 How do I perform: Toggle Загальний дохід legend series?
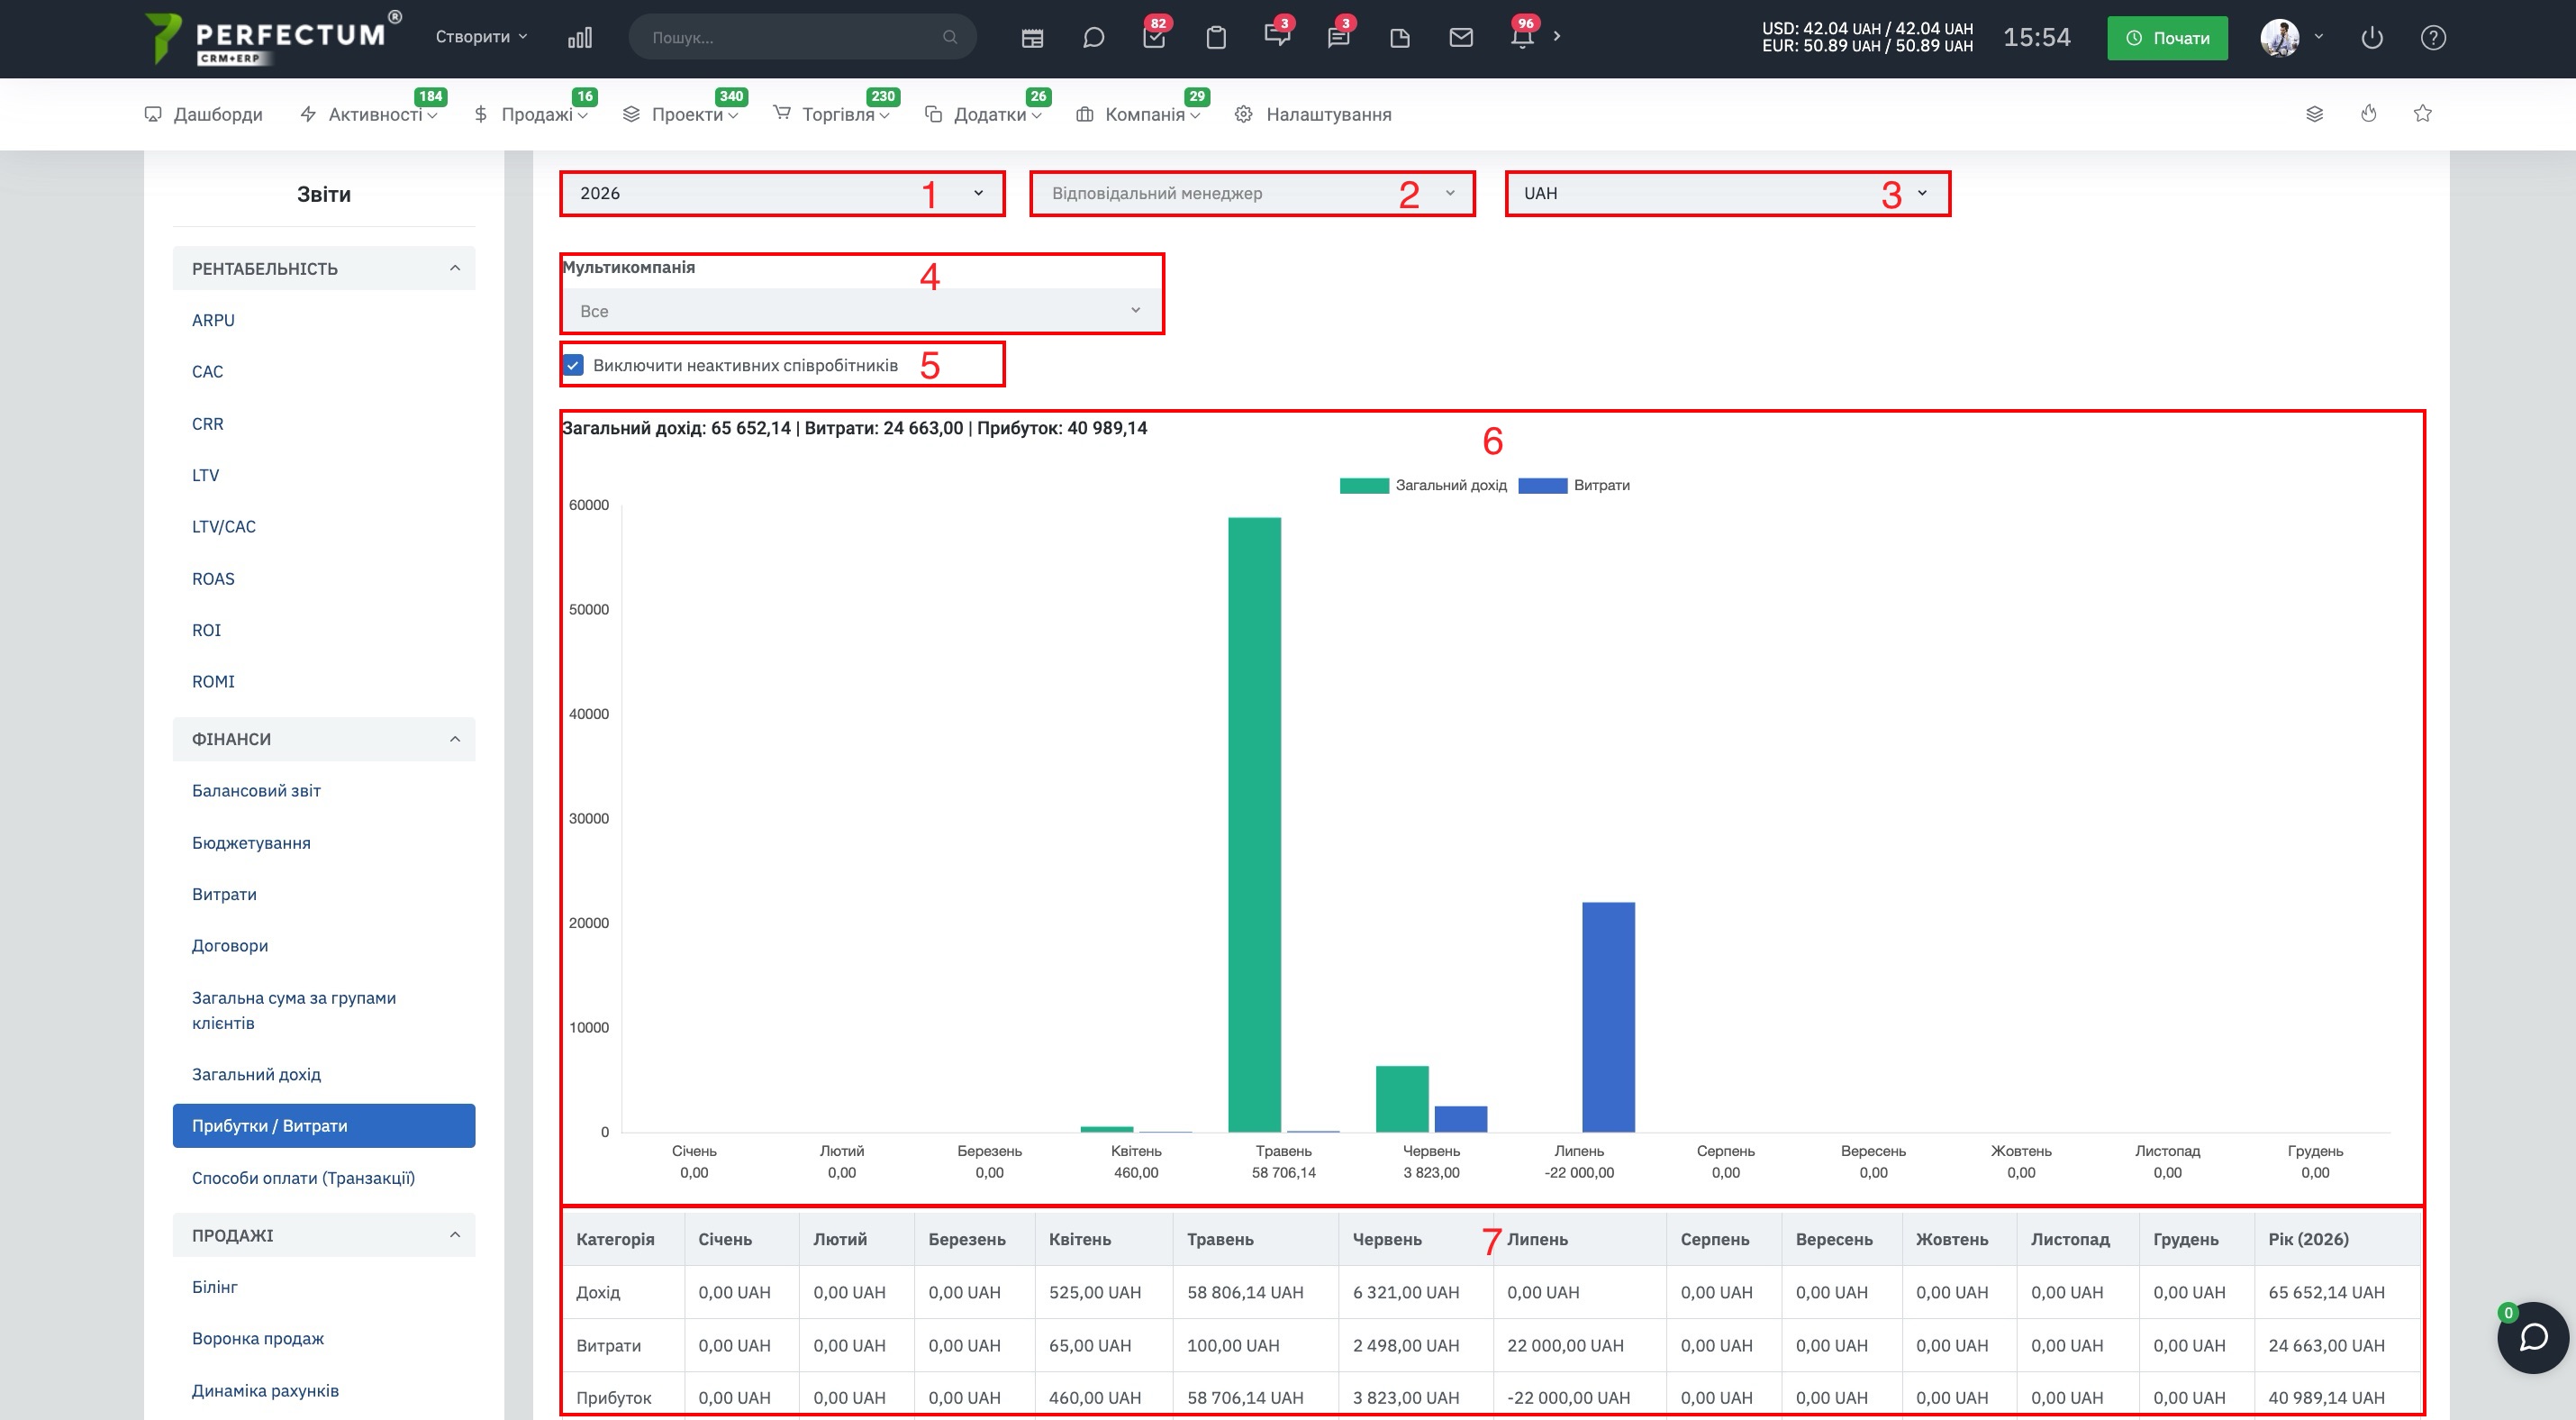point(1423,485)
